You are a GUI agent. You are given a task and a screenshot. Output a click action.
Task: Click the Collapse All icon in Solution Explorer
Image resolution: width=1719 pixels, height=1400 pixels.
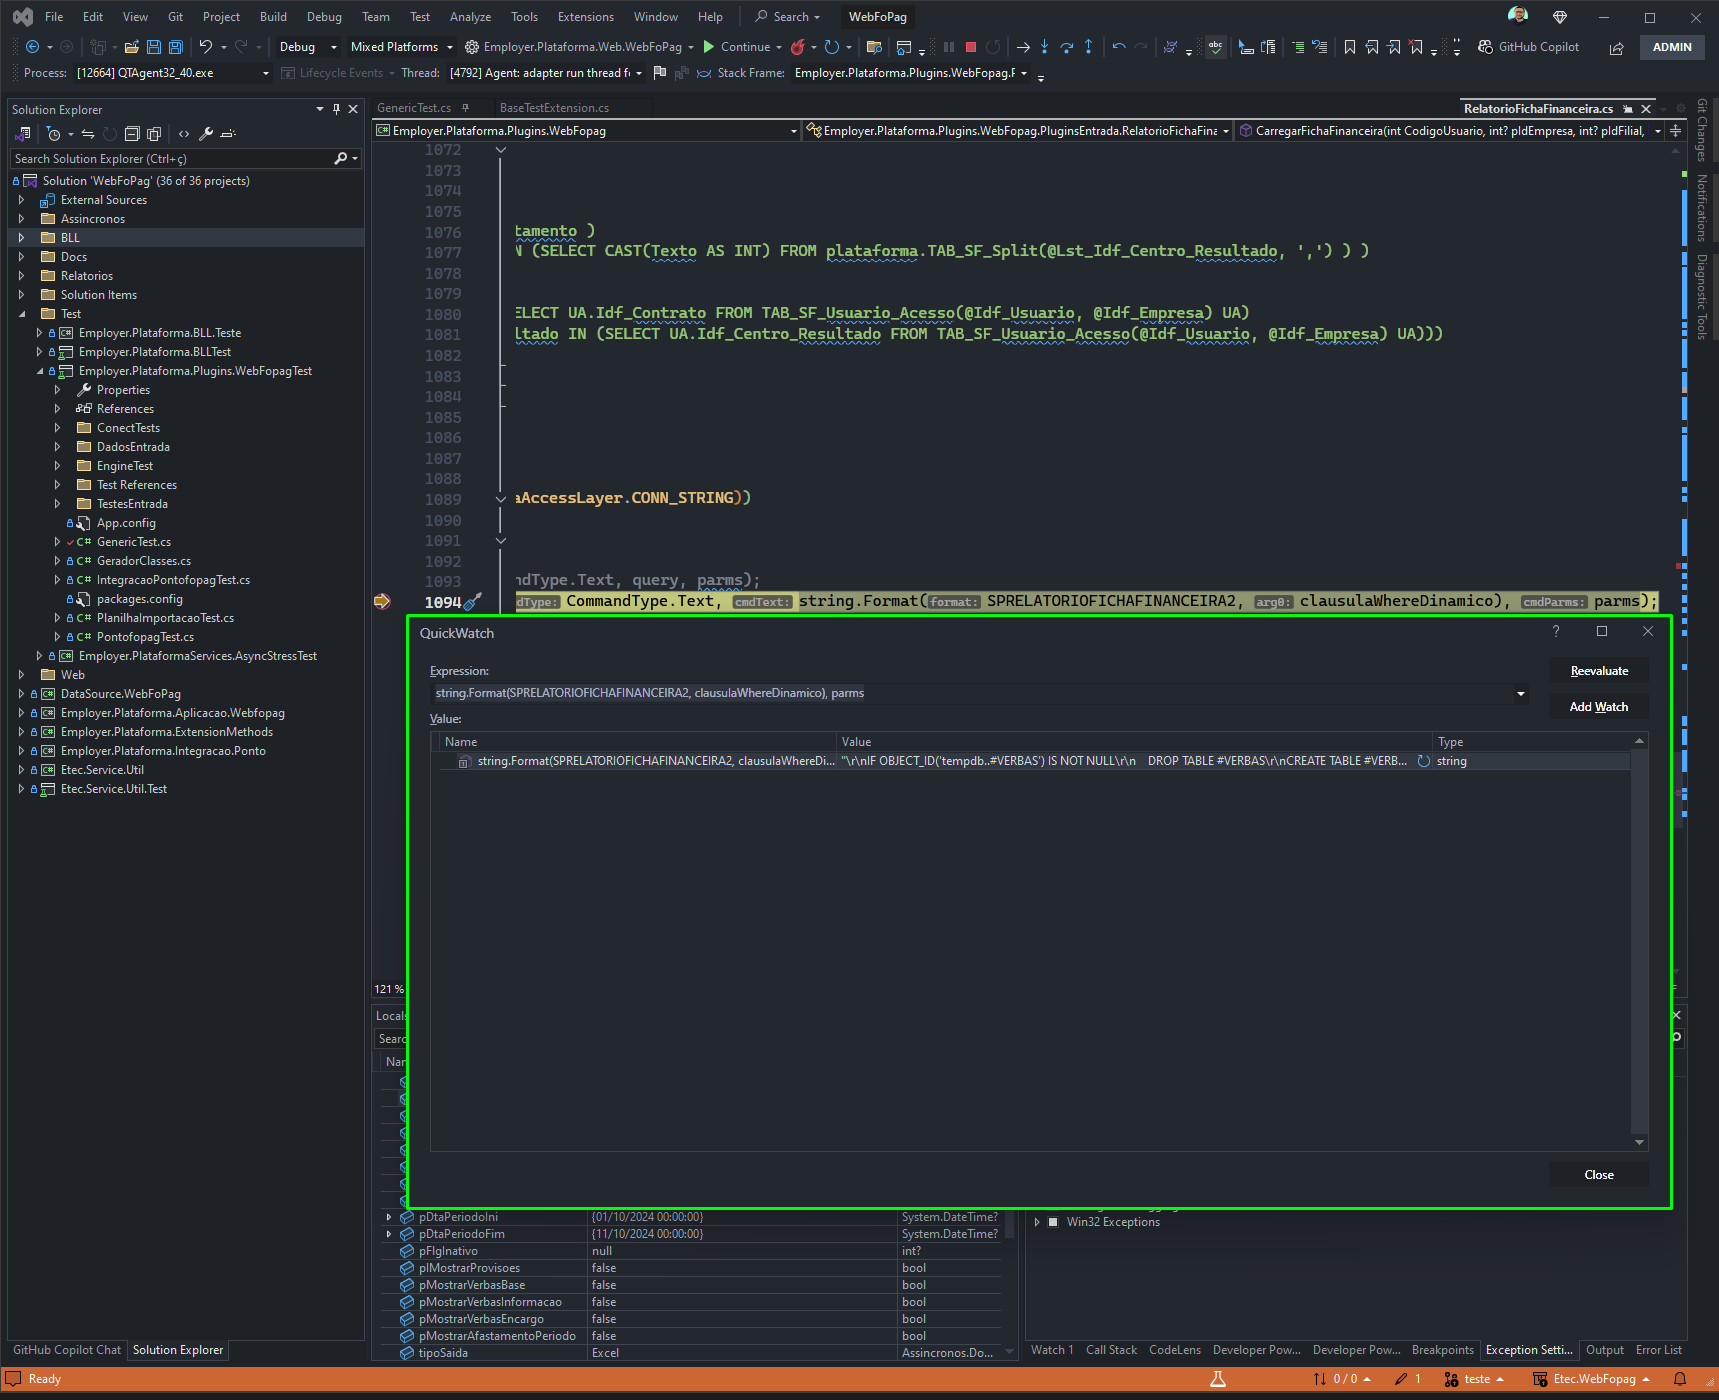[132, 134]
